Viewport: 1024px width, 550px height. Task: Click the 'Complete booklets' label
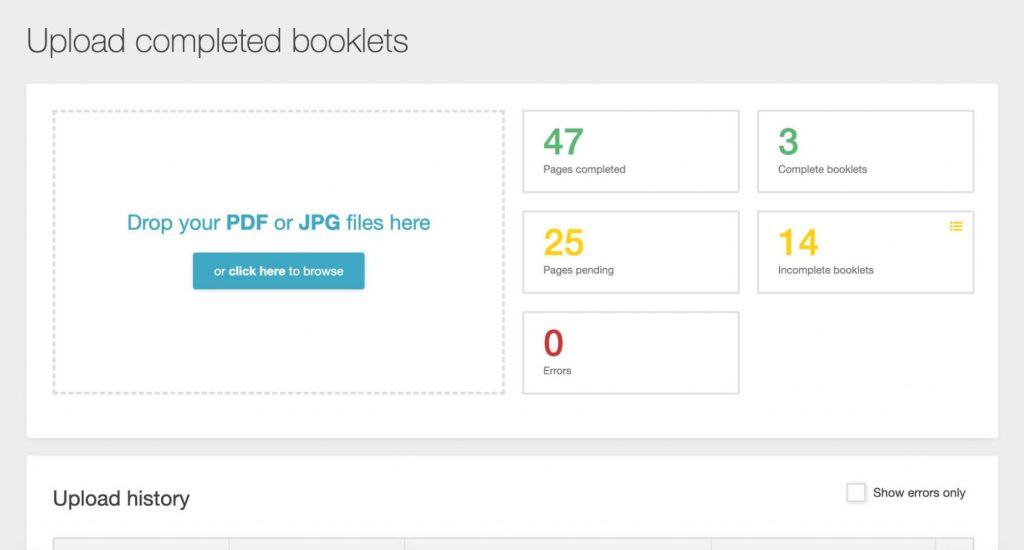[822, 169]
